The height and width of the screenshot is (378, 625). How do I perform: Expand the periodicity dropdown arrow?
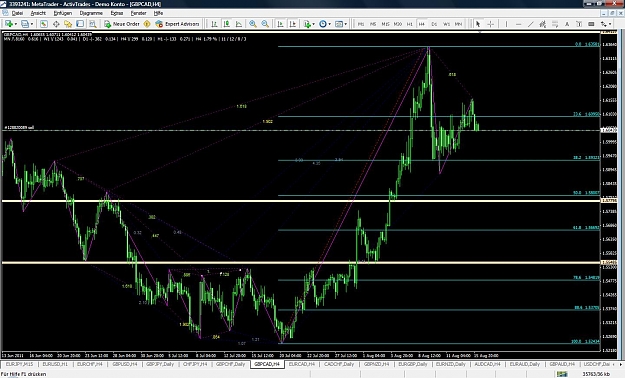pos(330,24)
